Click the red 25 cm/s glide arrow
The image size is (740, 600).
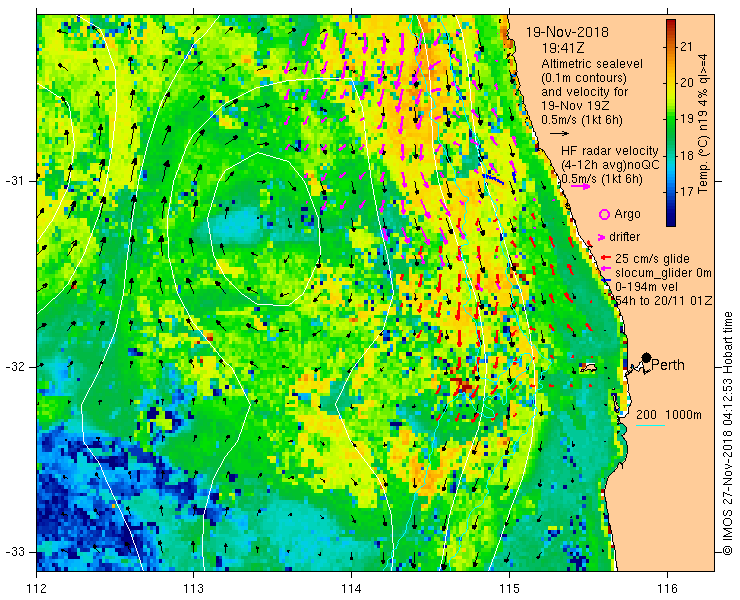coord(605,258)
